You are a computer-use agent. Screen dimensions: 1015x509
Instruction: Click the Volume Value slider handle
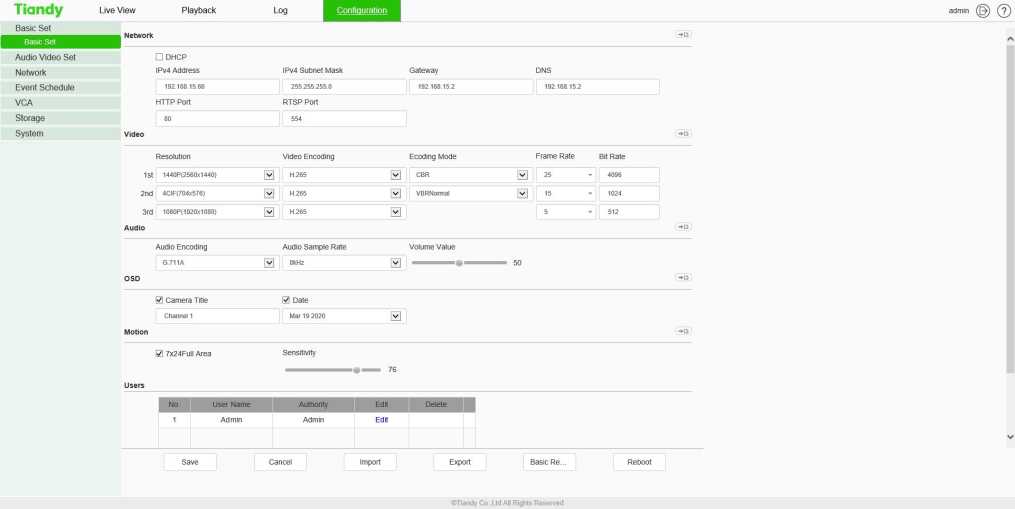[459, 263]
